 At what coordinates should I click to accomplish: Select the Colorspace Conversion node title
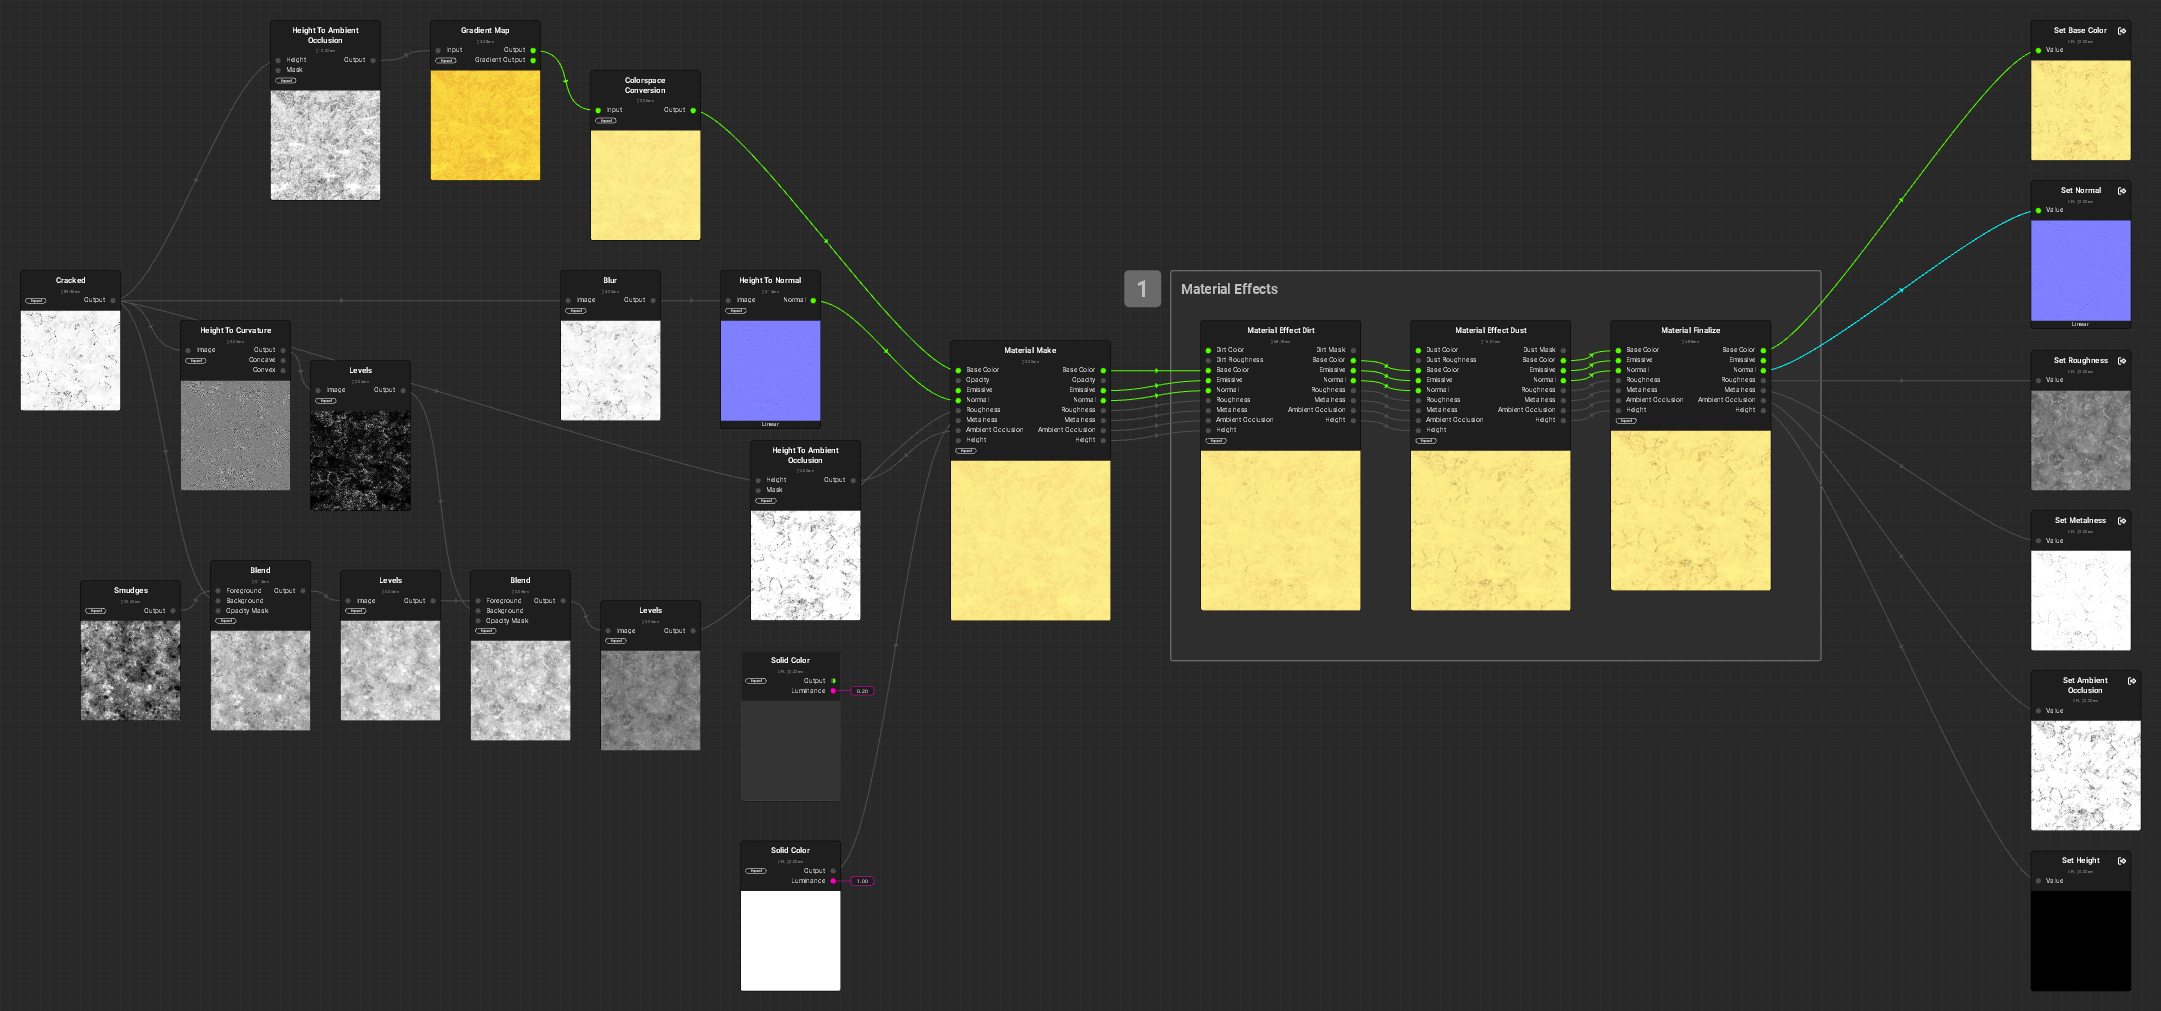coord(645,85)
